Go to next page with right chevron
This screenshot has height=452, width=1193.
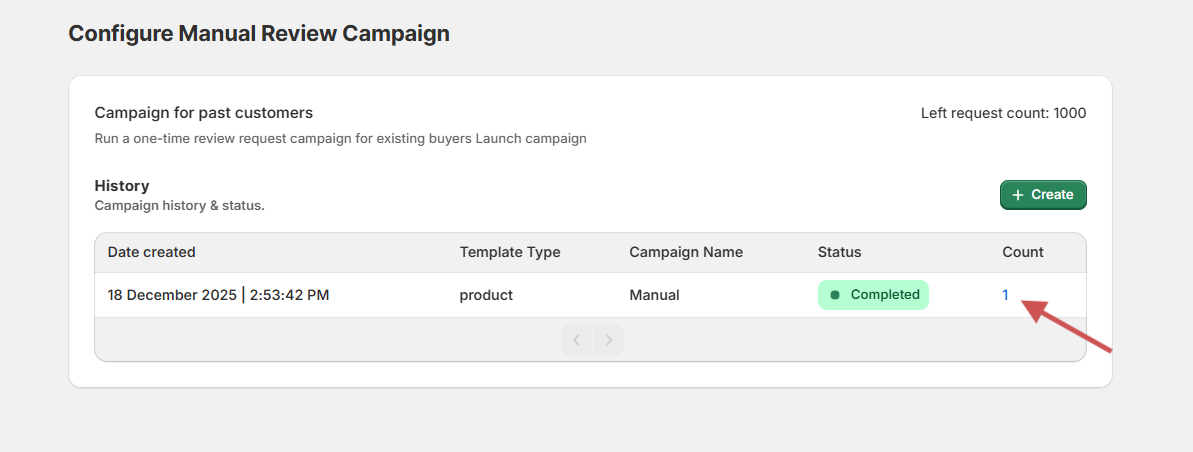(x=608, y=340)
